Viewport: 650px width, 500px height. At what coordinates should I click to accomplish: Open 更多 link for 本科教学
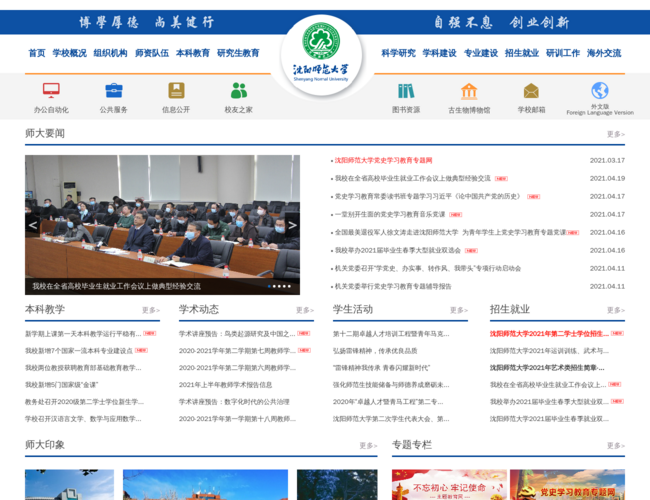click(x=151, y=310)
